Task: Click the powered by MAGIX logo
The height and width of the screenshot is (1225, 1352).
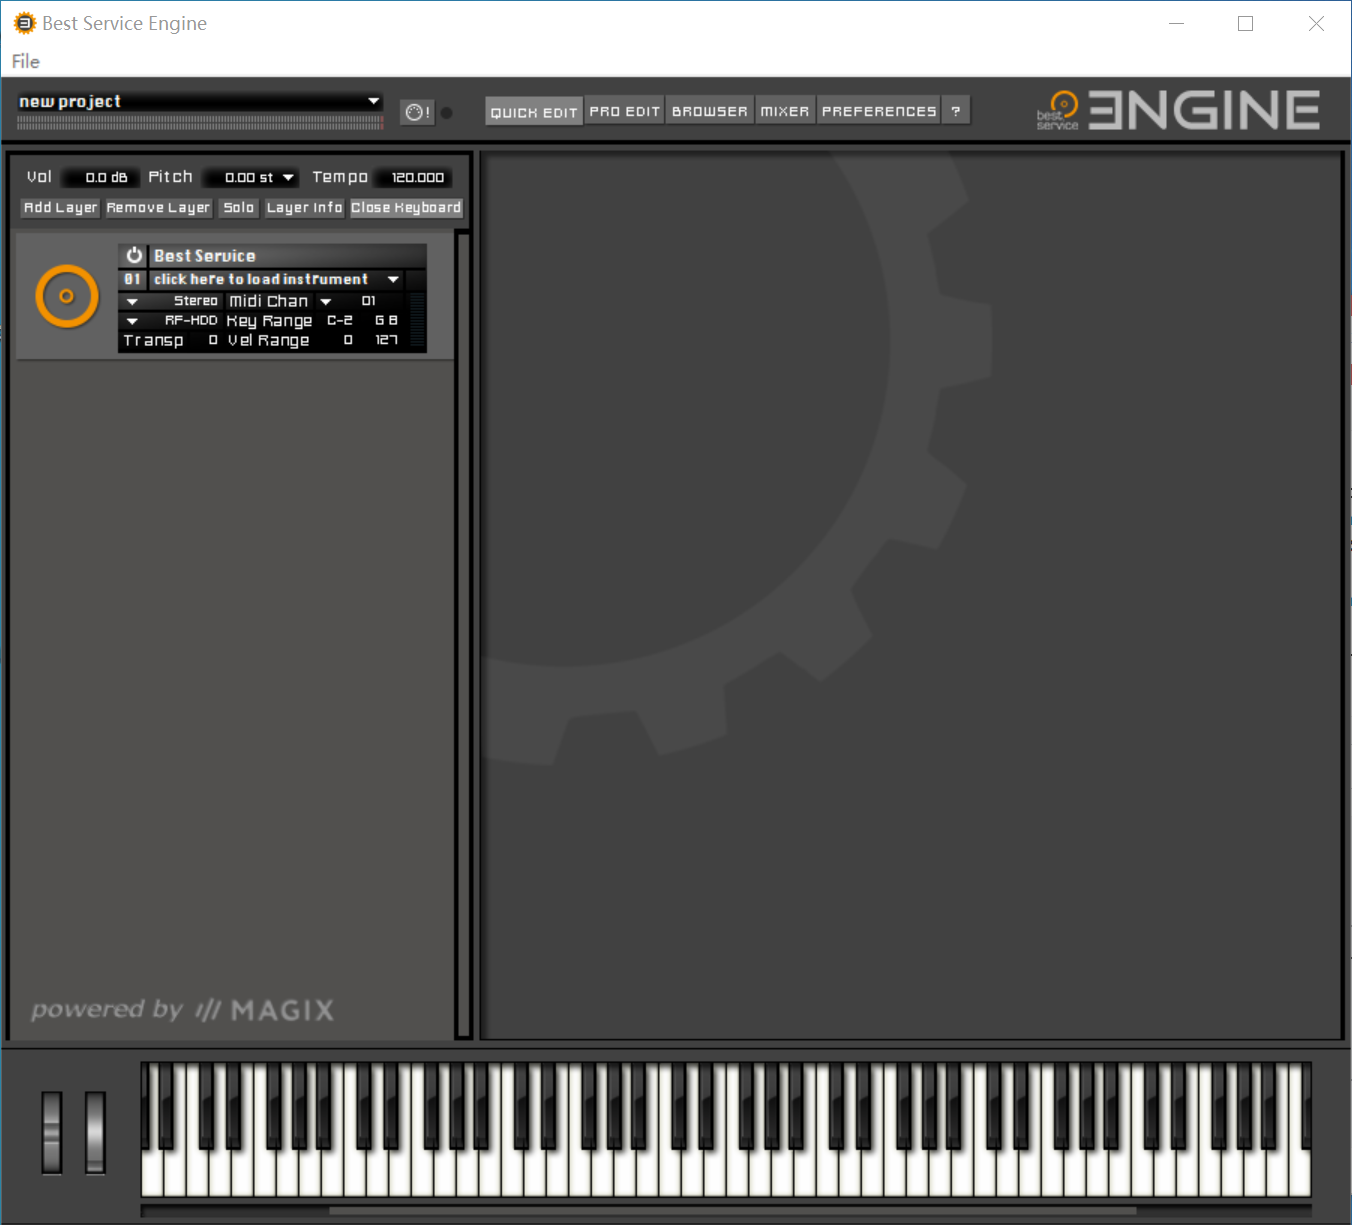Action: coord(183,1010)
